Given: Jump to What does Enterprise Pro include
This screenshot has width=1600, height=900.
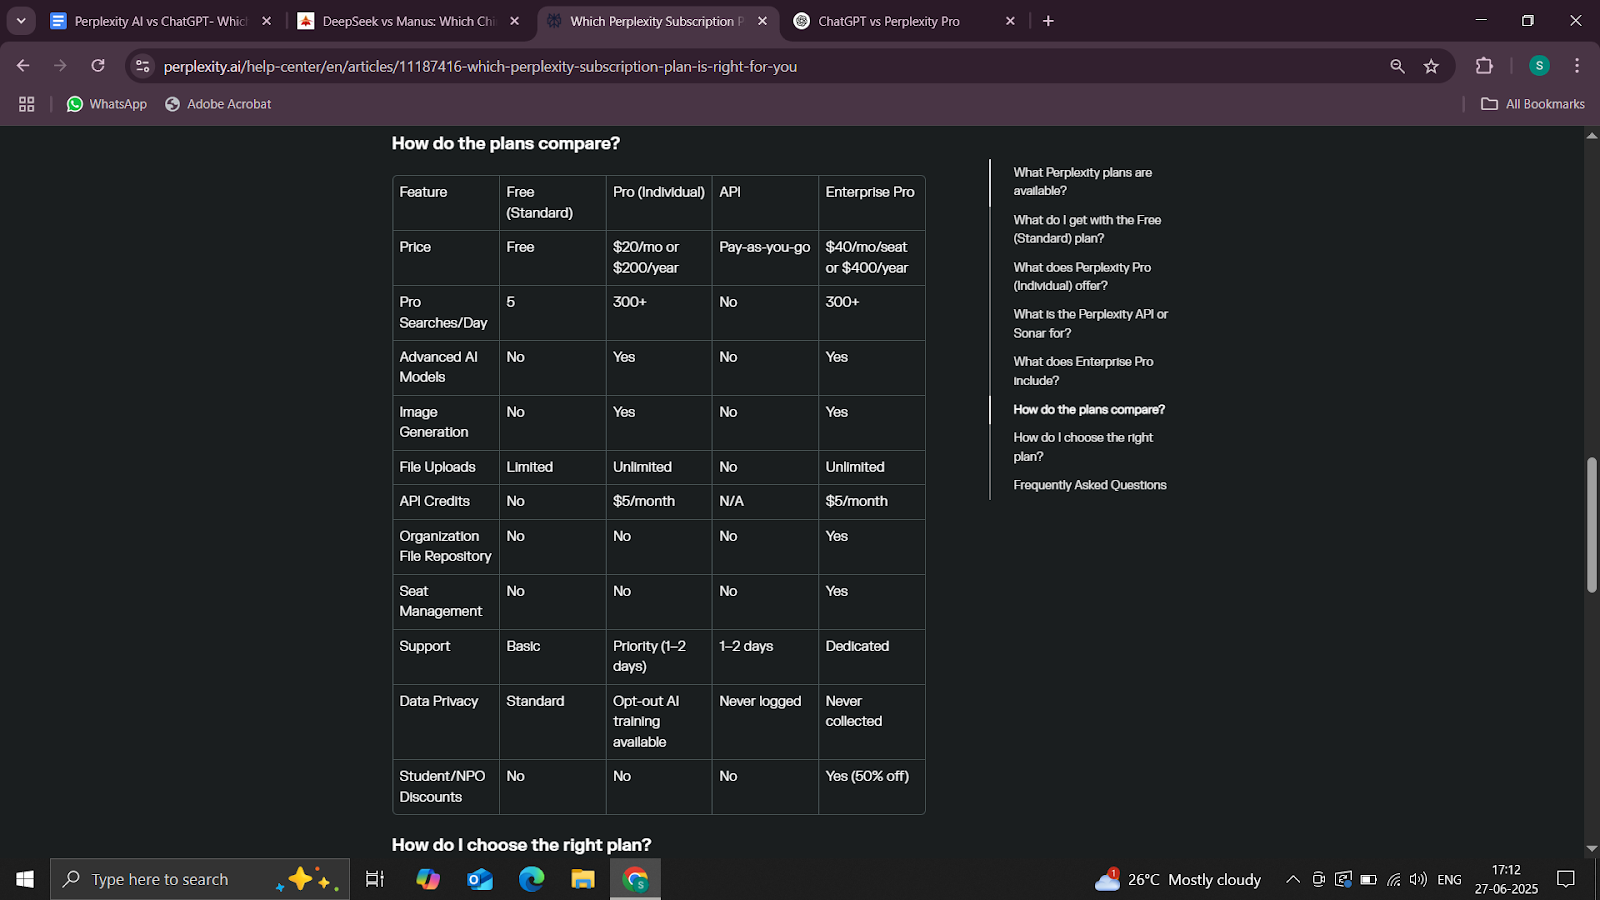Looking at the screenshot, I should click(1083, 371).
